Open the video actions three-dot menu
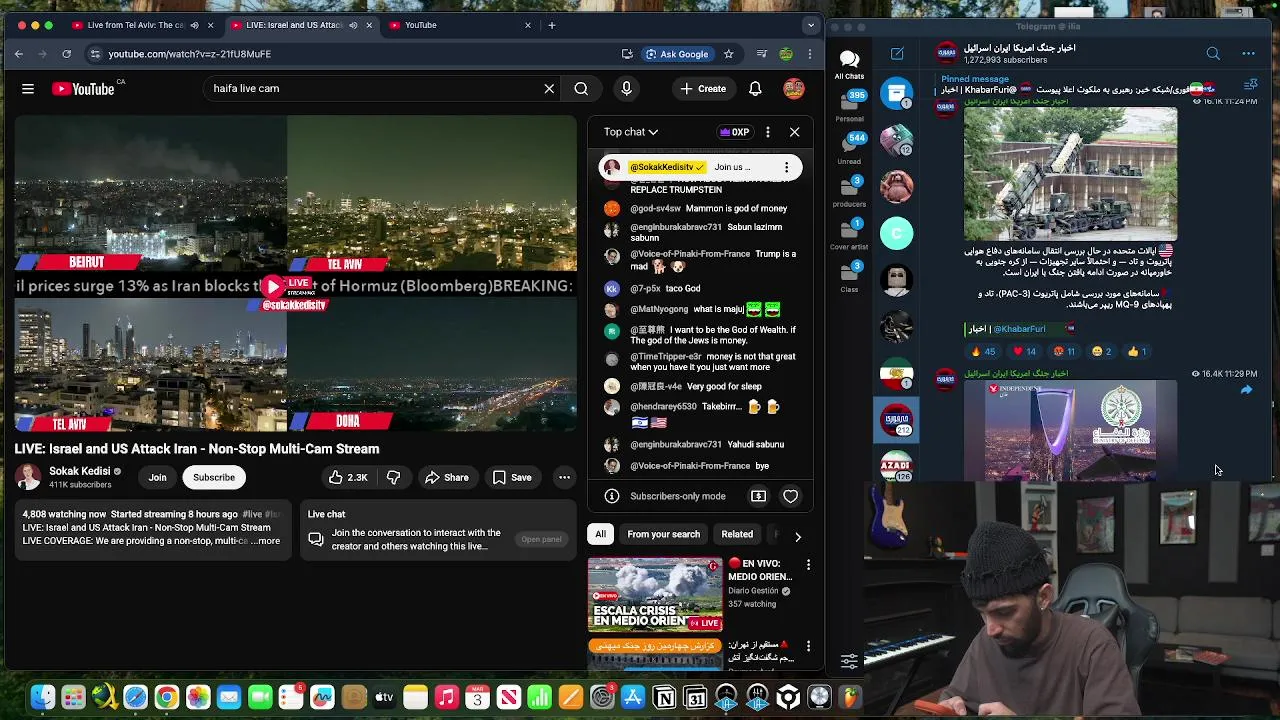 coord(564,478)
